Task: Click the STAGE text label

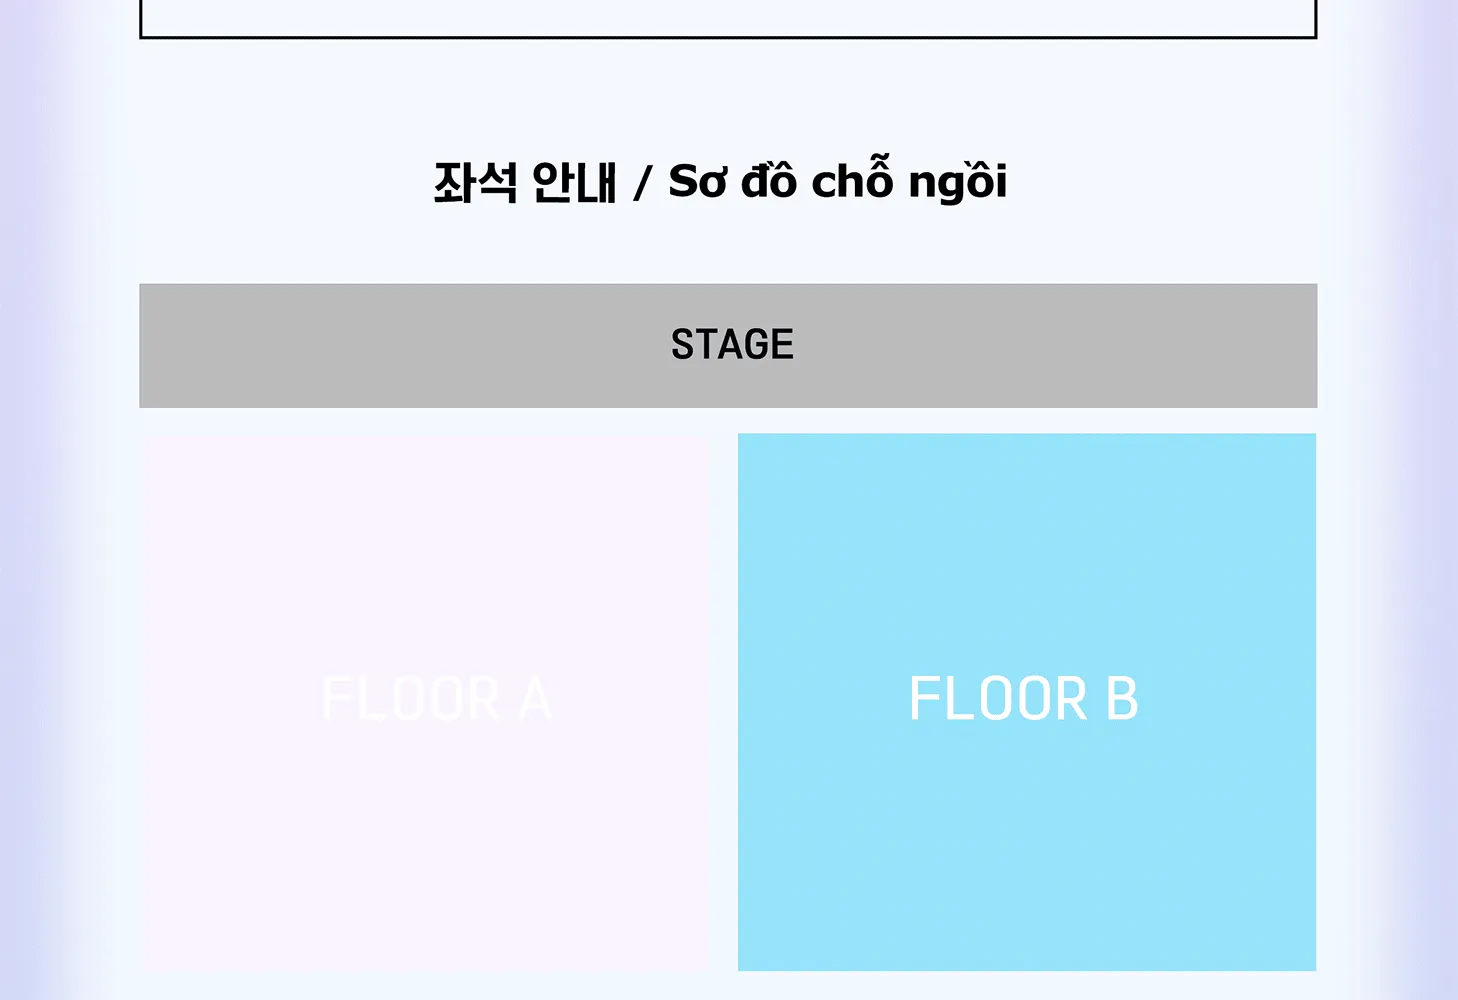Action: tap(732, 345)
